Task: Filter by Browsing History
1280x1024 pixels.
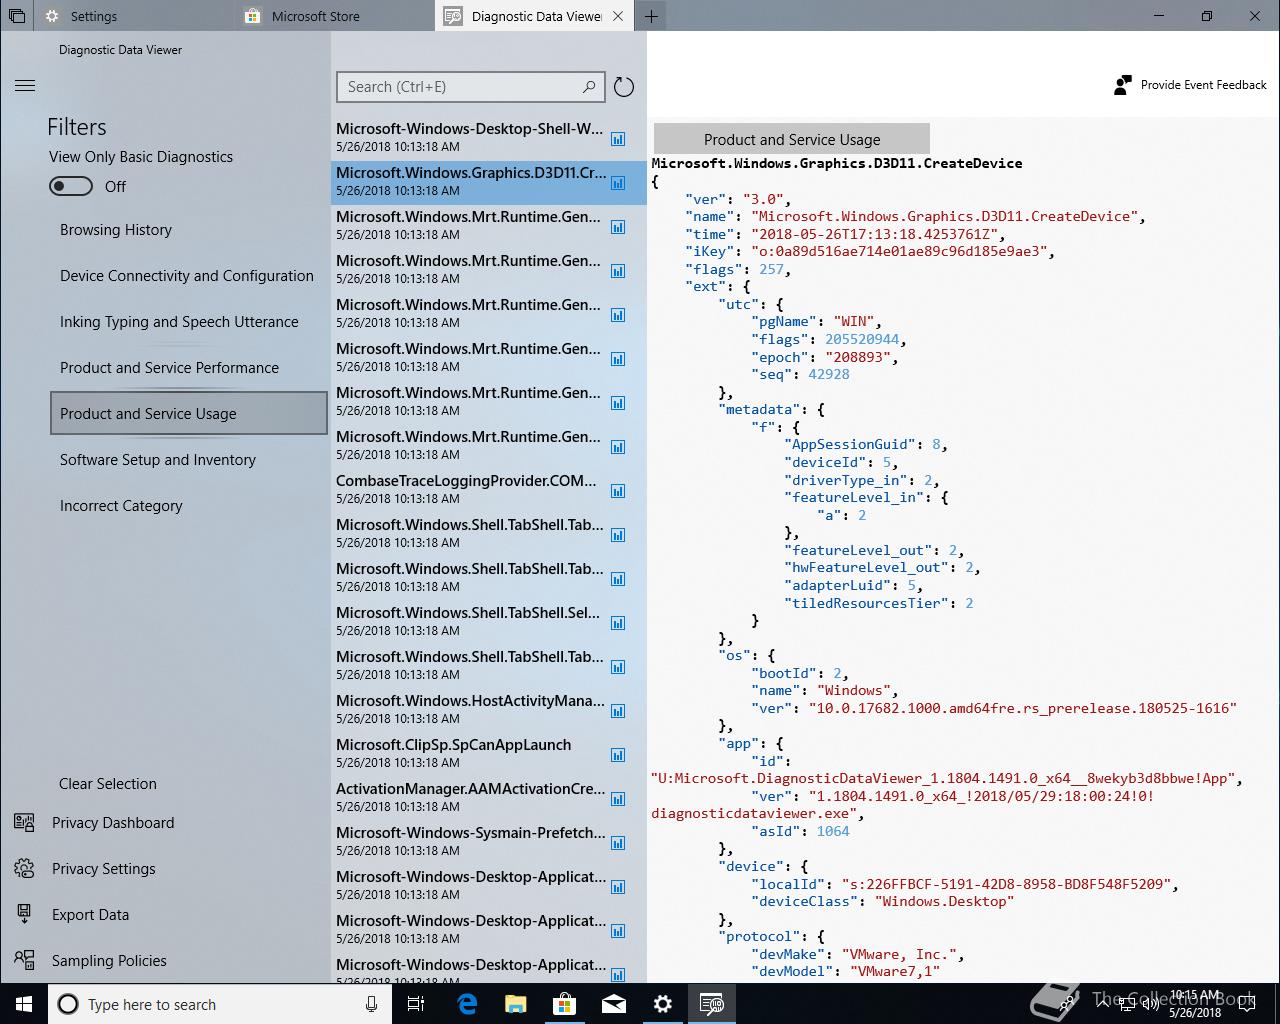Action: click(116, 230)
